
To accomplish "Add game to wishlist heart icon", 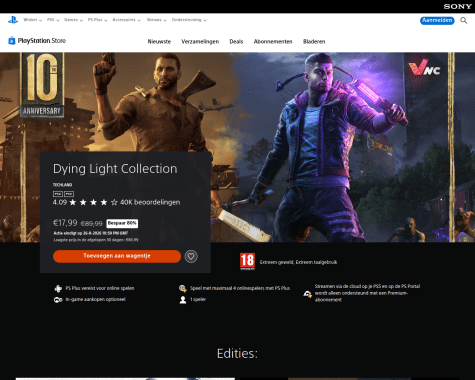I will point(191,256).
